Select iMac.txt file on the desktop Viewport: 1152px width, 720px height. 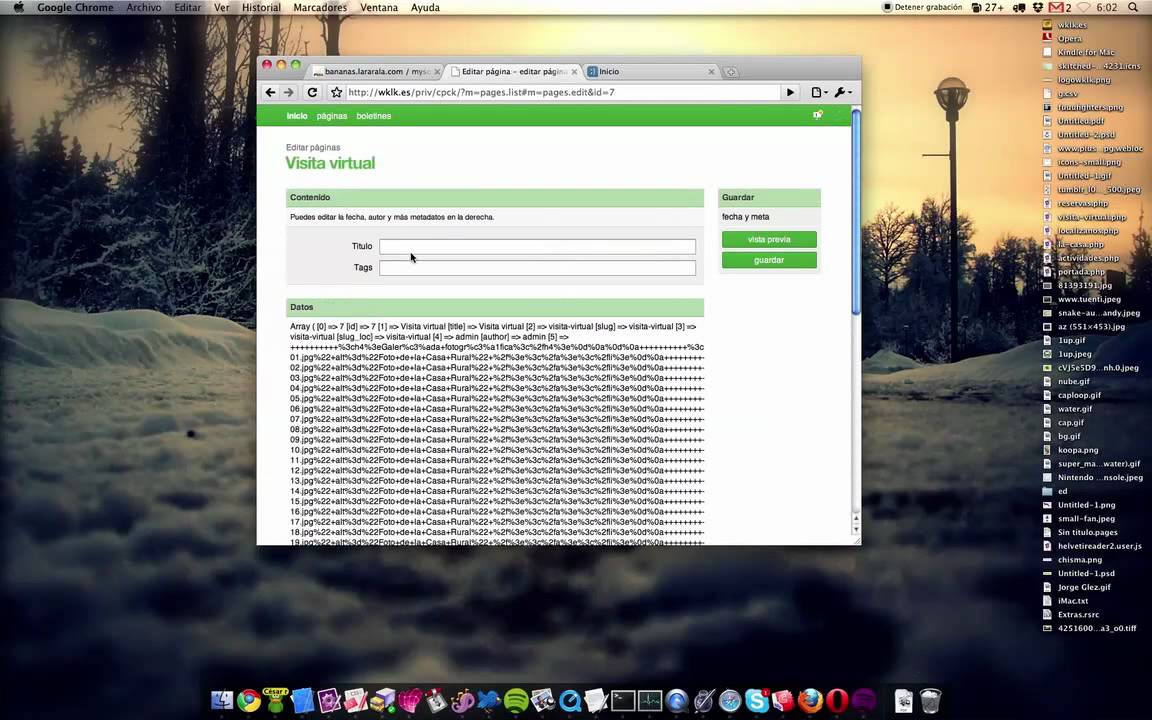(1066, 601)
